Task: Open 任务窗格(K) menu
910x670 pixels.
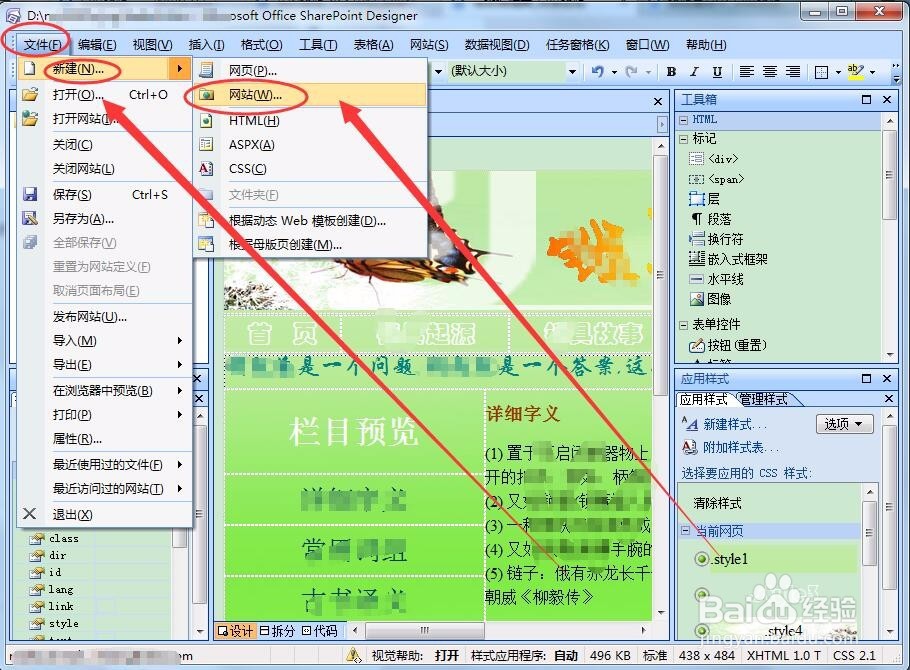Action: [577, 45]
